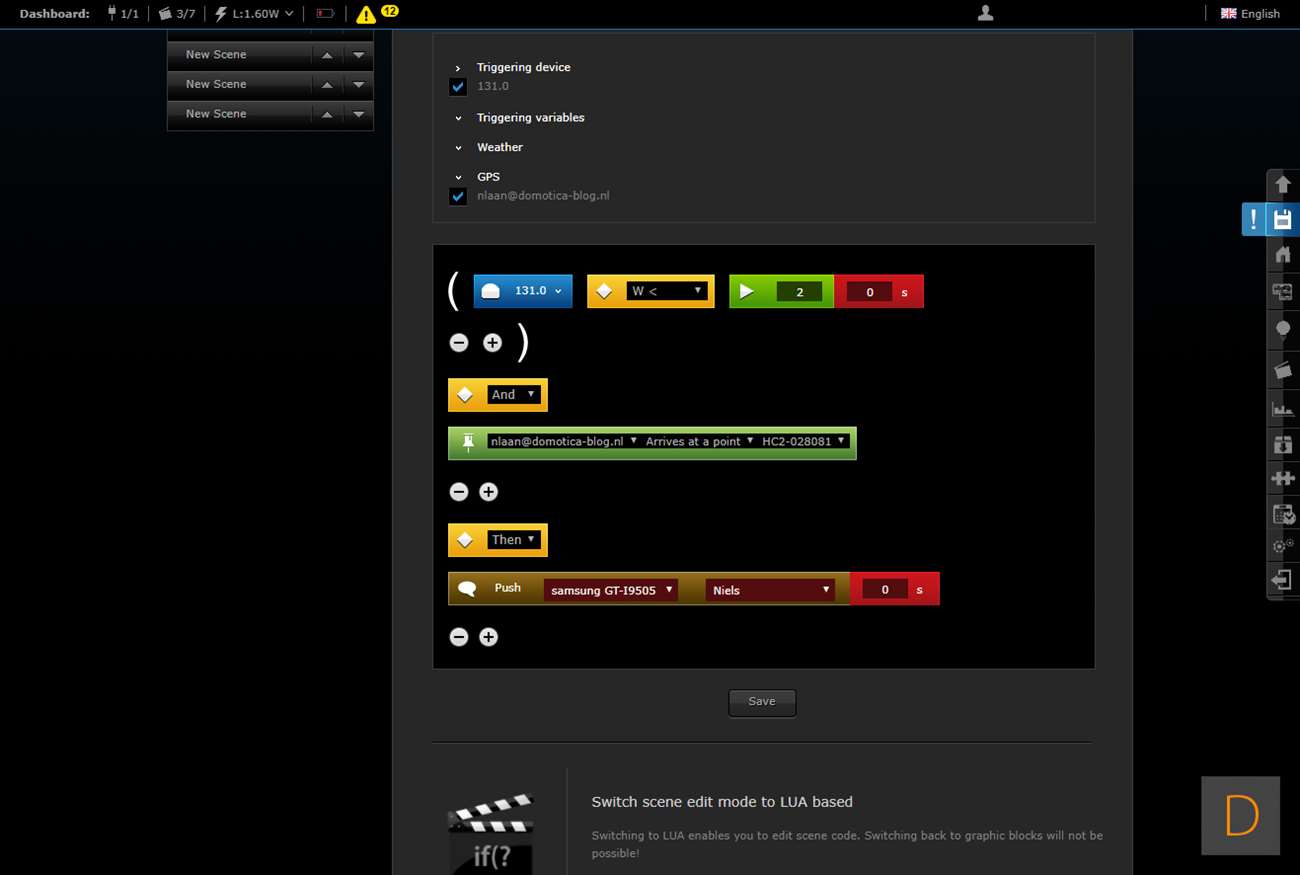
Task: Click the closing parenthesis of the condition
Action: pyautogui.click(x=522, y=343)
